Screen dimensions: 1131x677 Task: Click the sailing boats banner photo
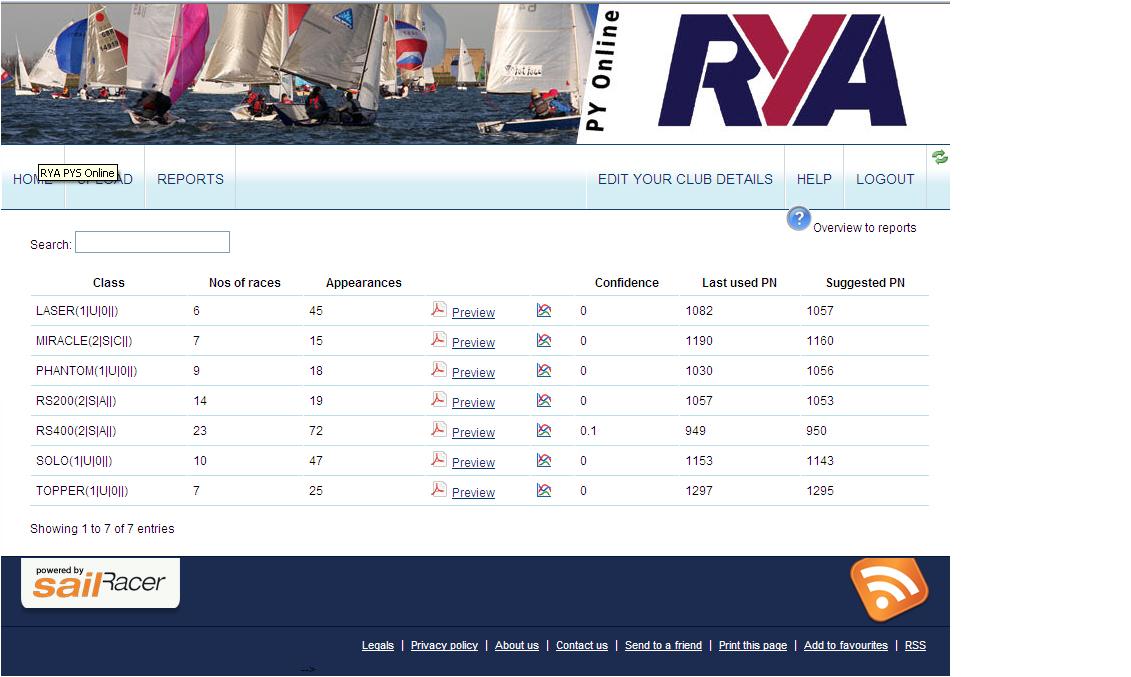click(299, 74)
